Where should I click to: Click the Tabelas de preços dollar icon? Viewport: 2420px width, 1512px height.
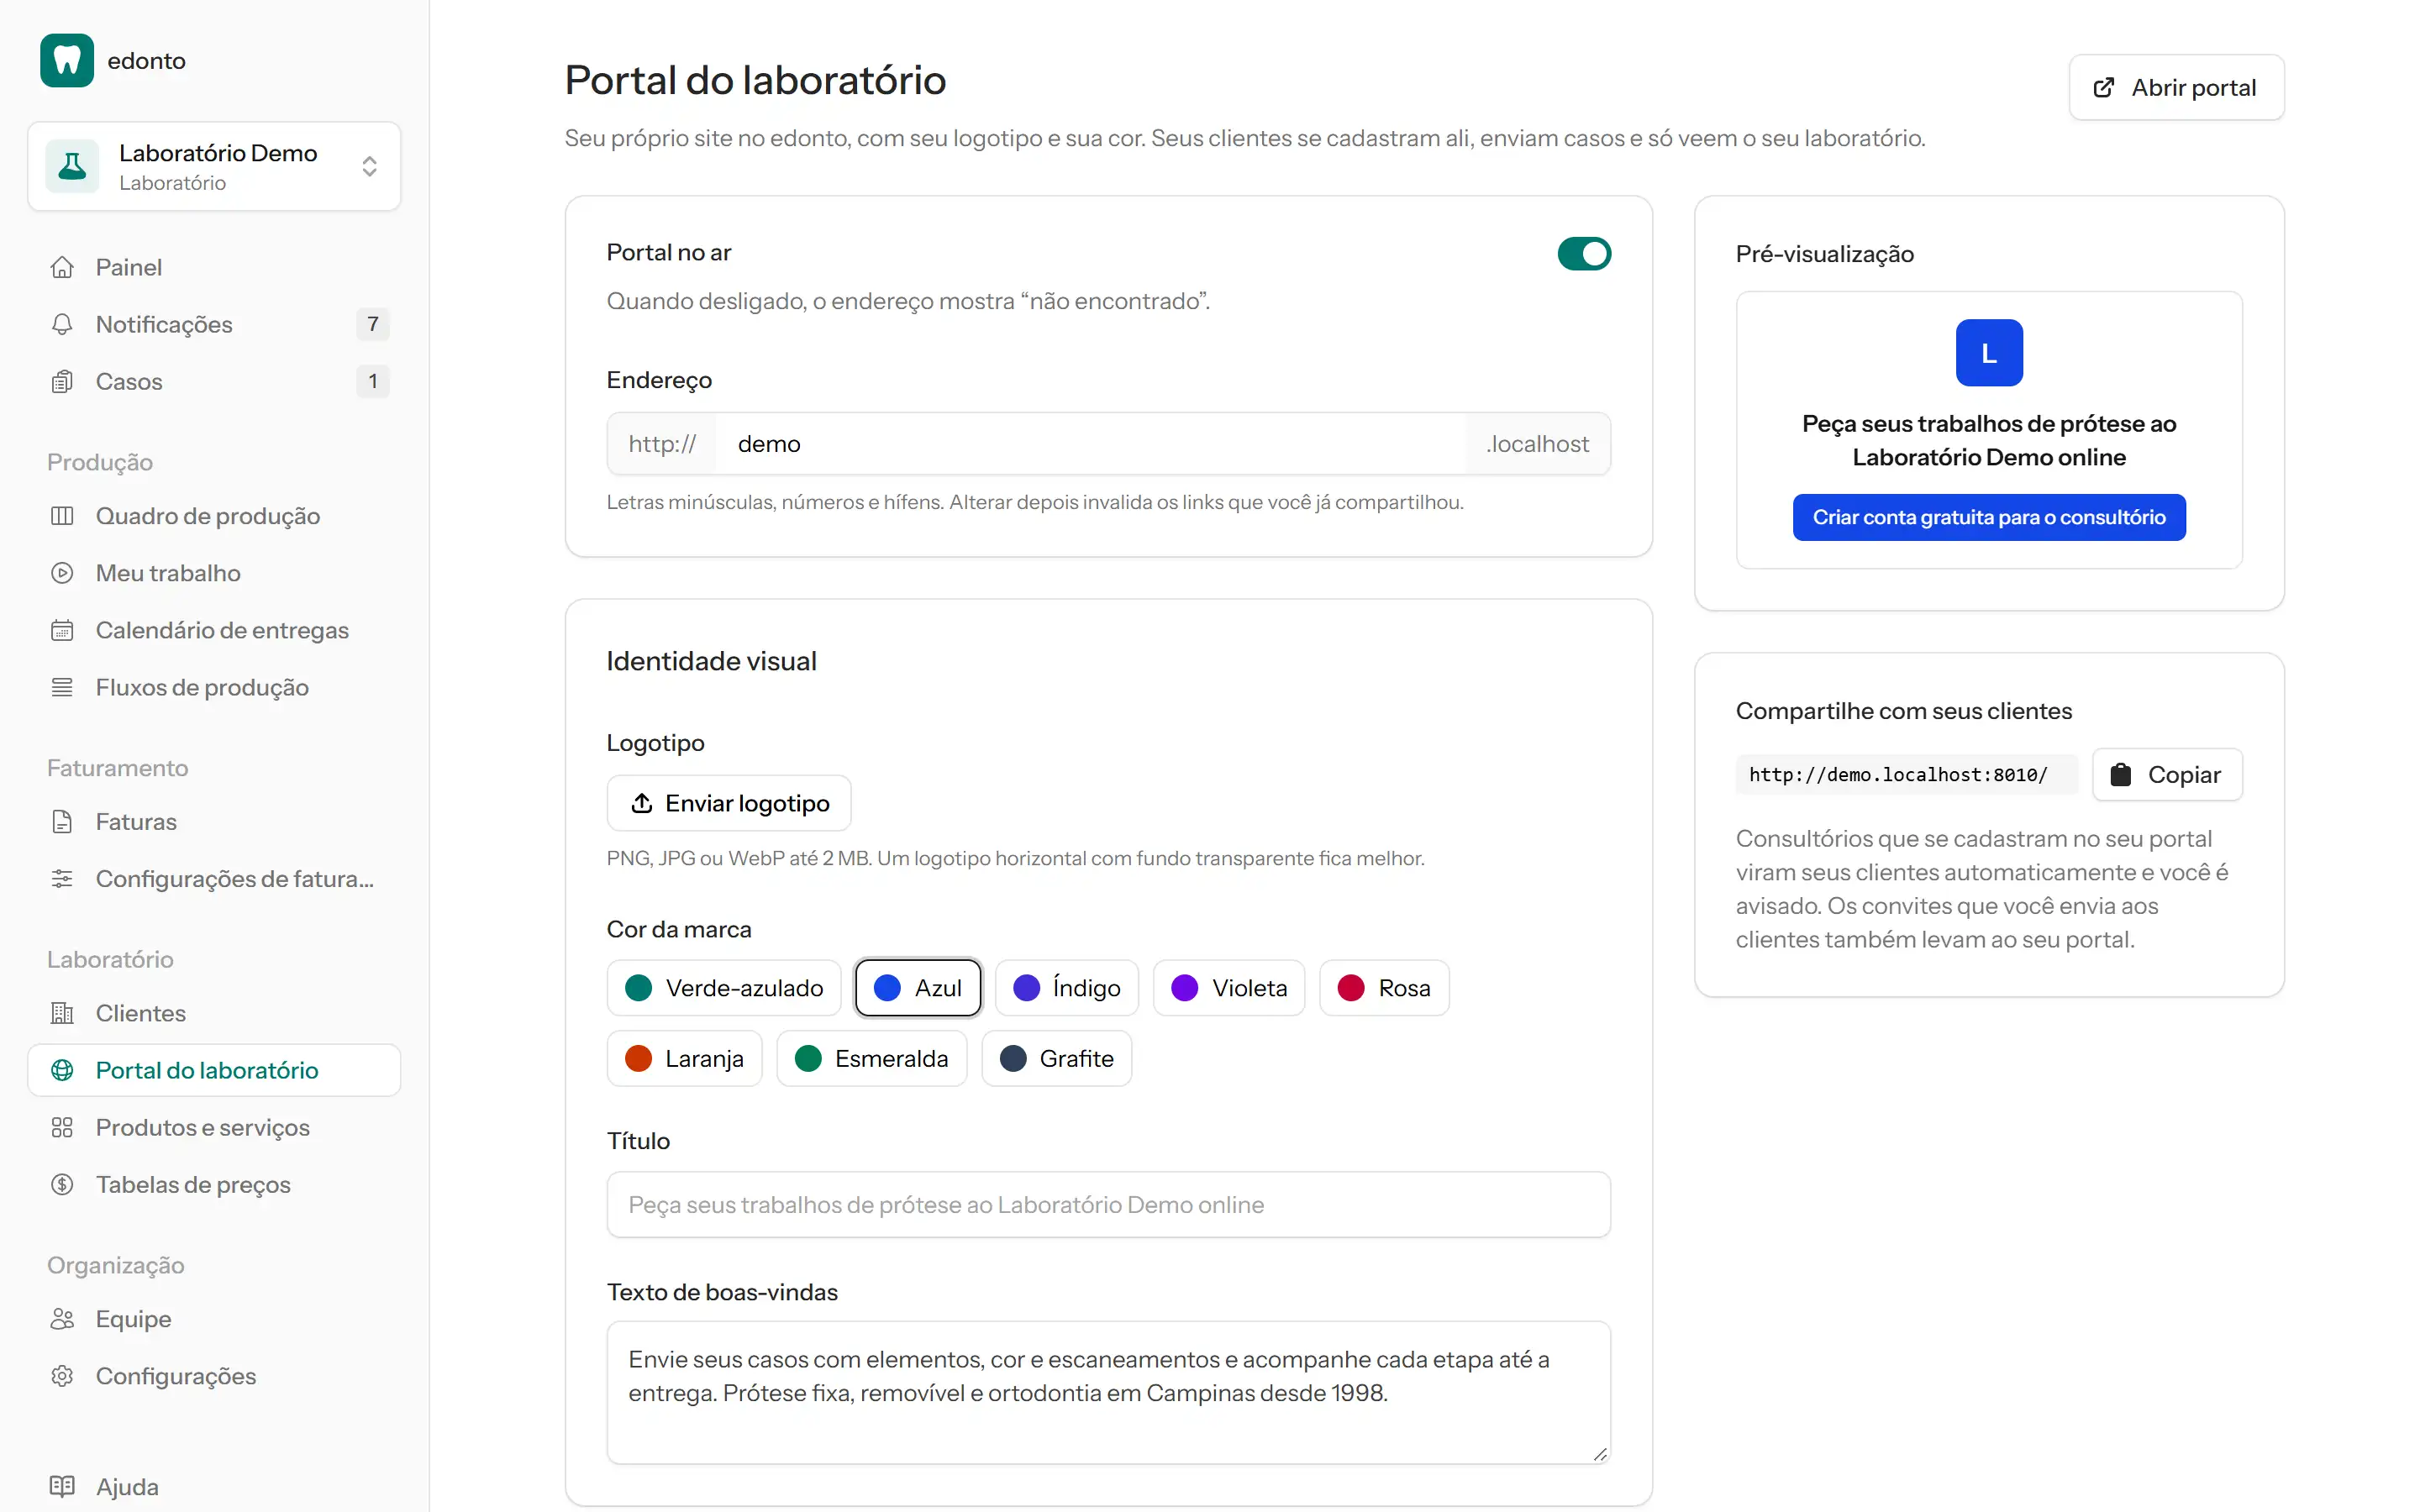[62, 1185]
